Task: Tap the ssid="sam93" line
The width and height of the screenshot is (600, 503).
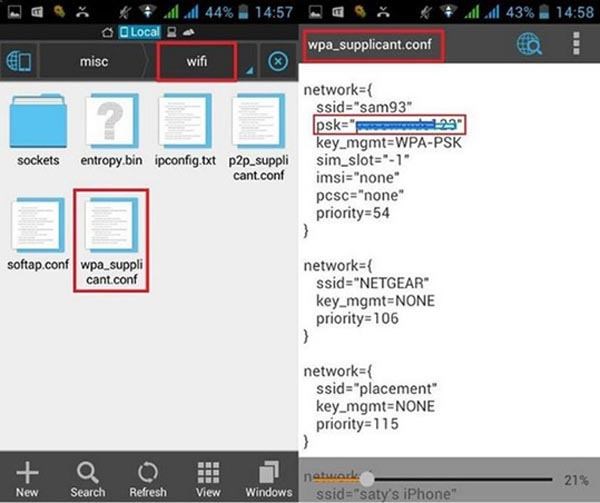Action: [364, 107]
